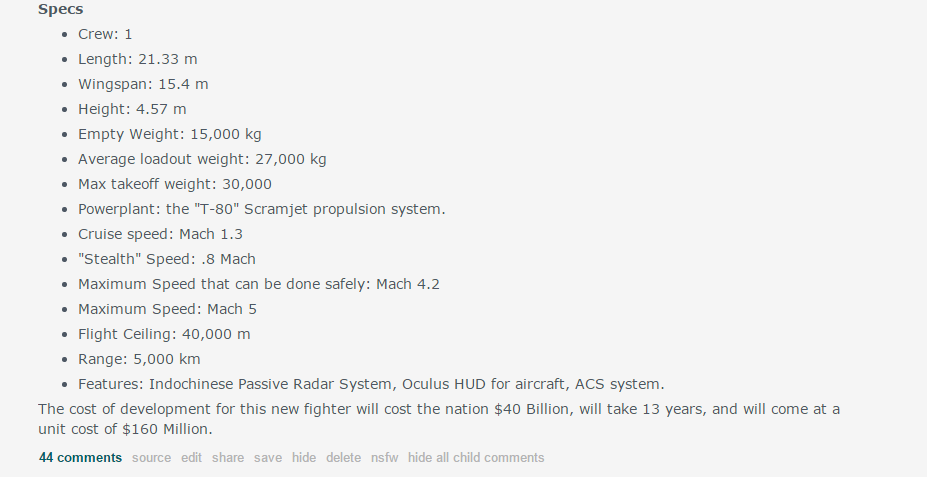Click the Empty Weight 15,000 kg entry
This screenshot has height=477, width=927.
point(170,134)
